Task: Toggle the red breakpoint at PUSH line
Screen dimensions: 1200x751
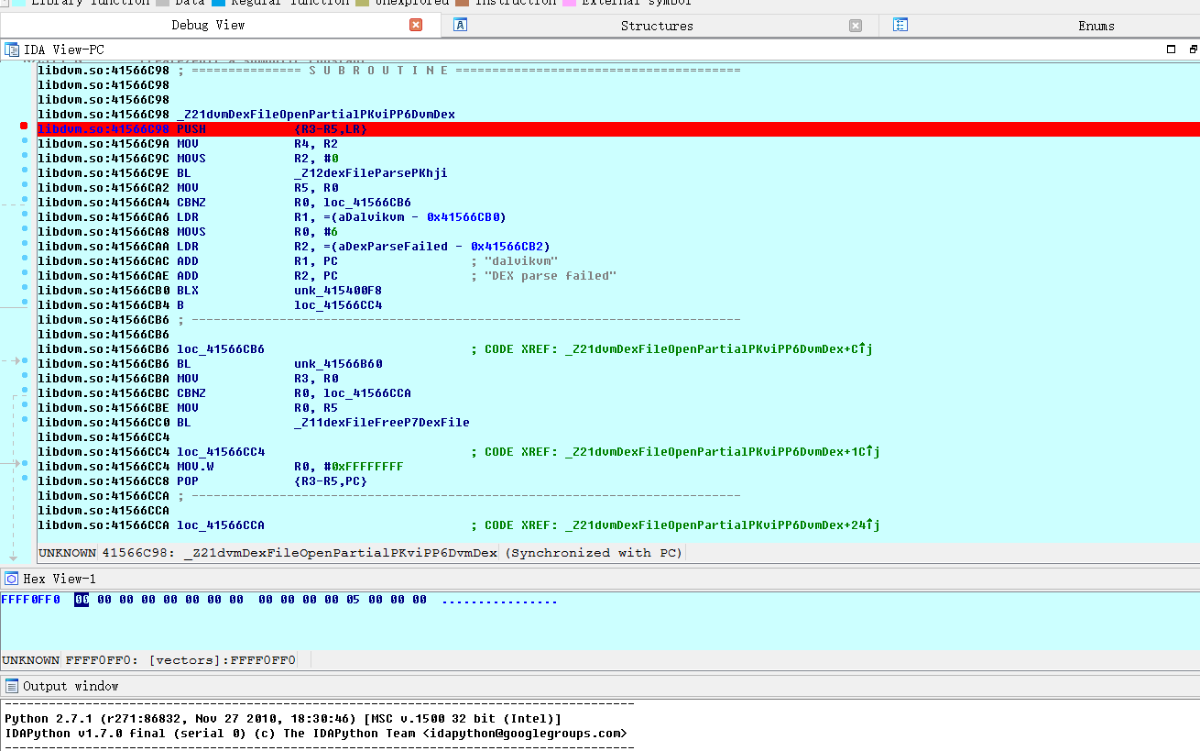Action: [x=24, y=127]
